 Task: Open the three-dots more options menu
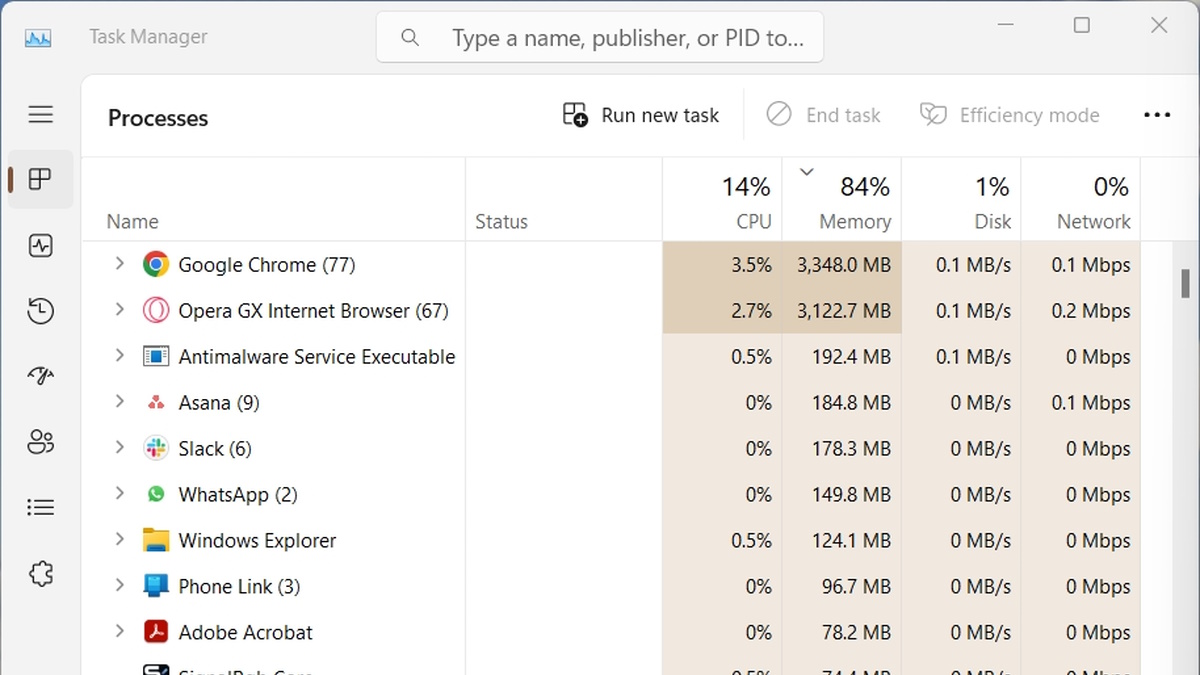1157,115
